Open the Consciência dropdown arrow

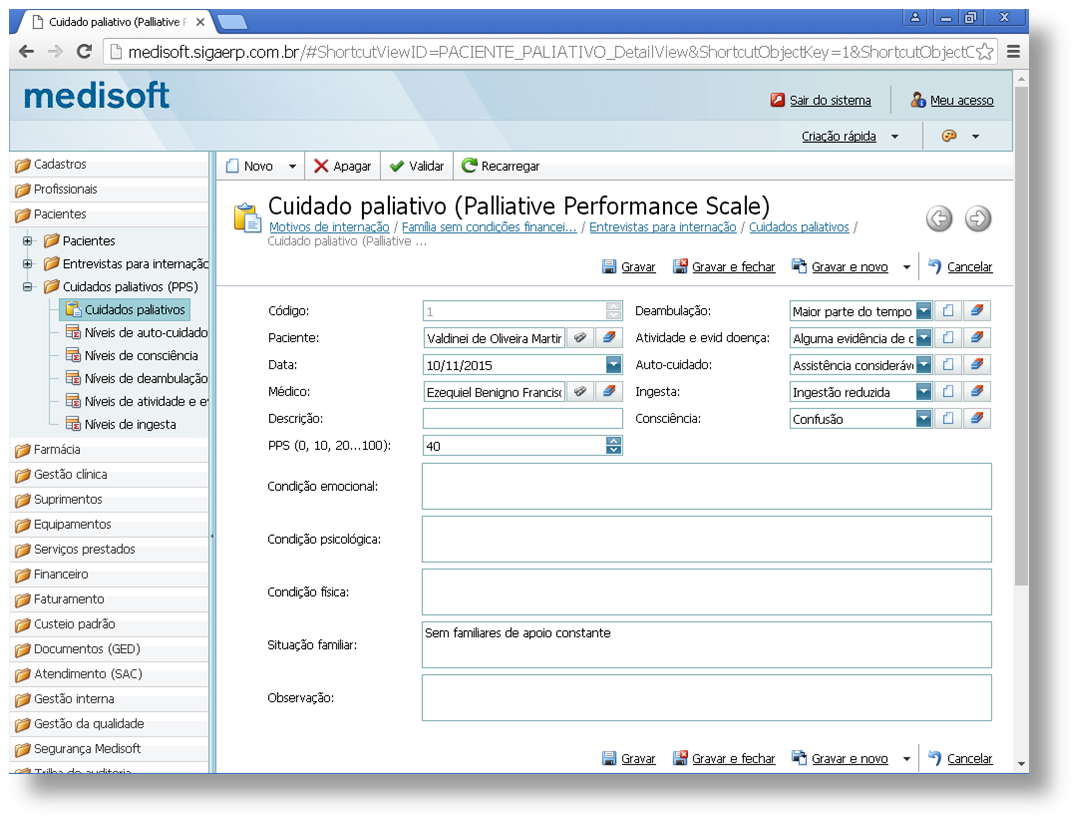(x=923, y=418)
